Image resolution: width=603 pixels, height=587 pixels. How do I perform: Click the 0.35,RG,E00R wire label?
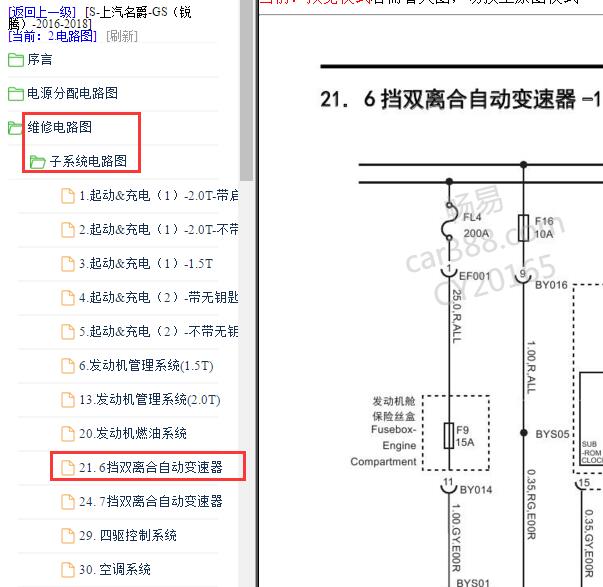[x=531, y=504]
